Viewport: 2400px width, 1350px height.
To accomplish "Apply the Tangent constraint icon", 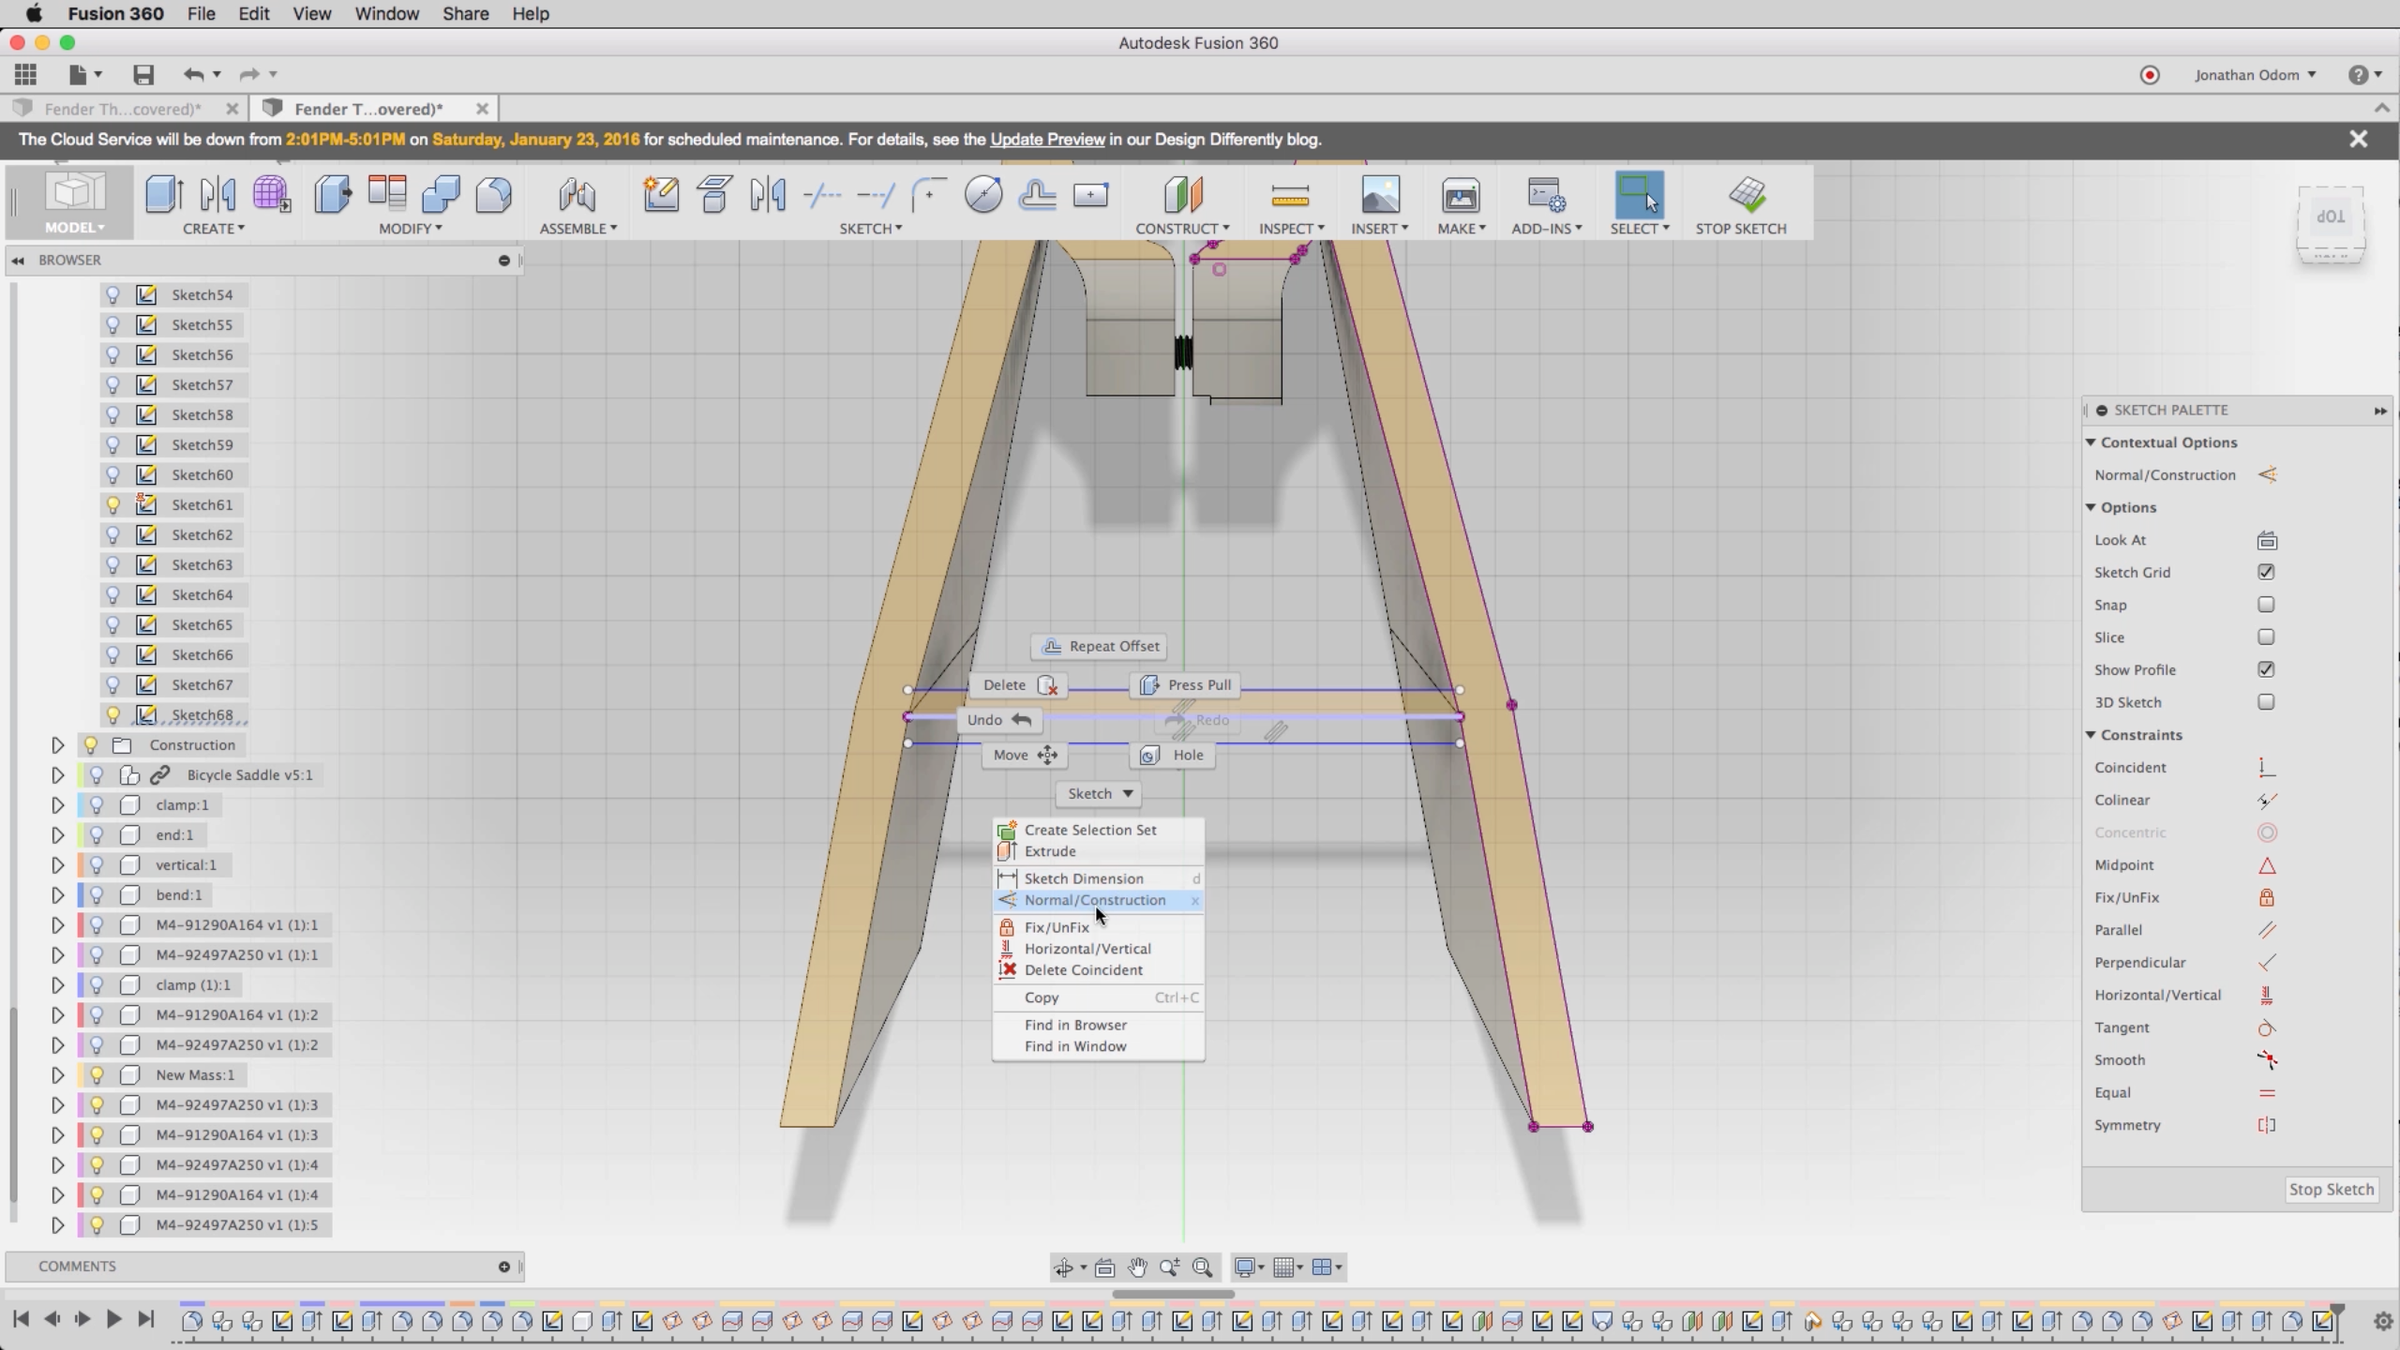I will point(2266,1028).
